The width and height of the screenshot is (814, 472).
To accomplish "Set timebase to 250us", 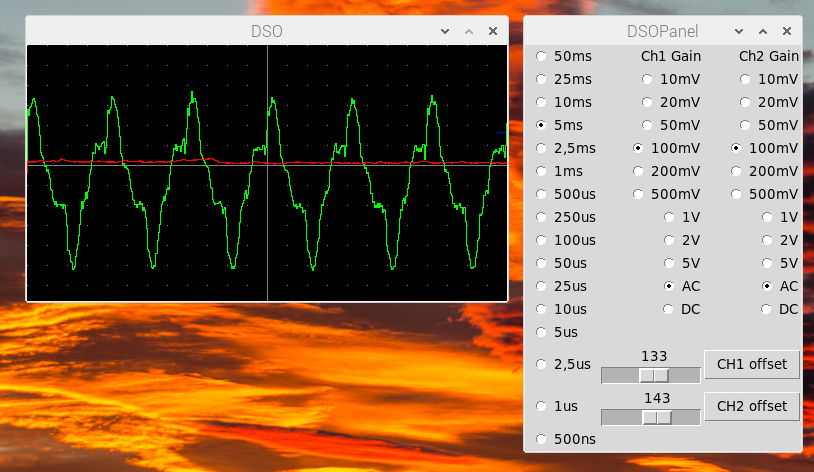I will [x=565, y=217].
